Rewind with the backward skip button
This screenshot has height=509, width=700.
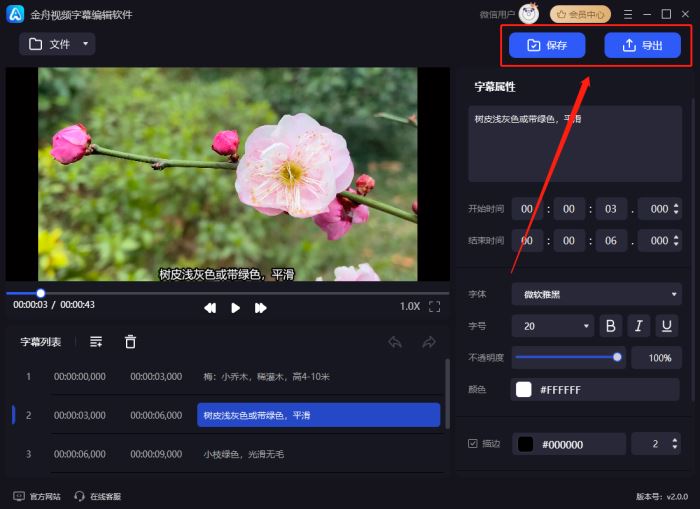(x=210, y=308)
